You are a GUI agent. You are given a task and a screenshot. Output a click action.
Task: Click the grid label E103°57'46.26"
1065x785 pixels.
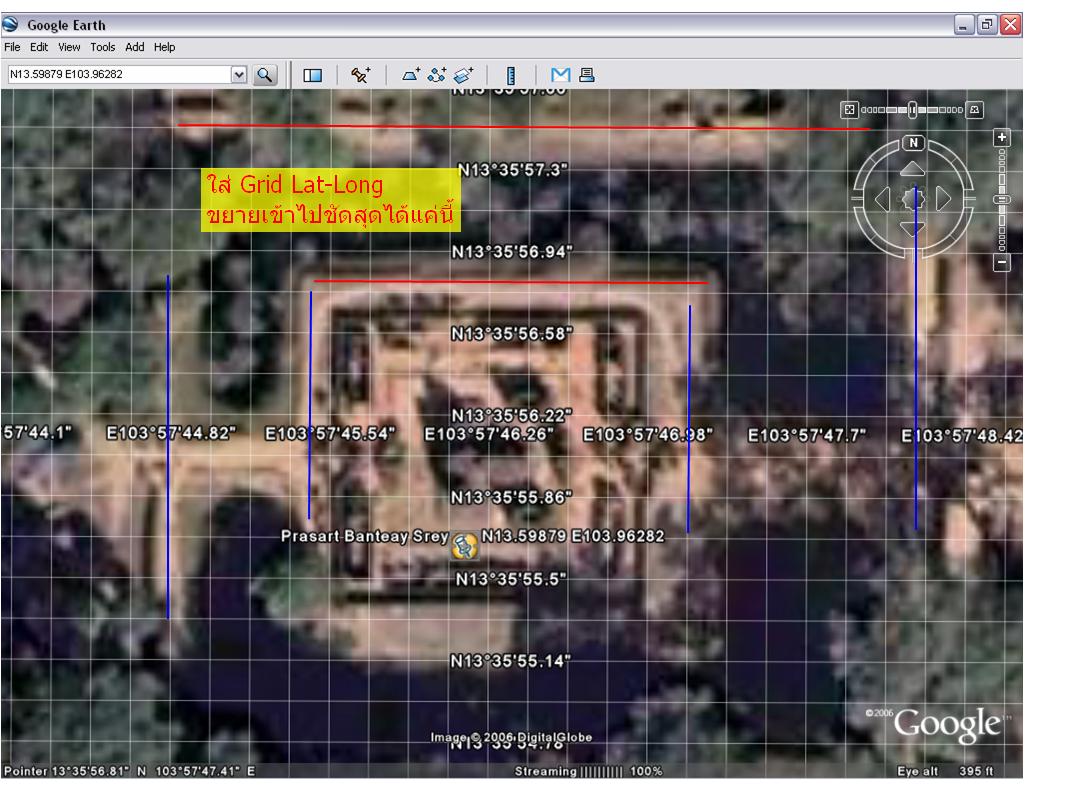489,434
